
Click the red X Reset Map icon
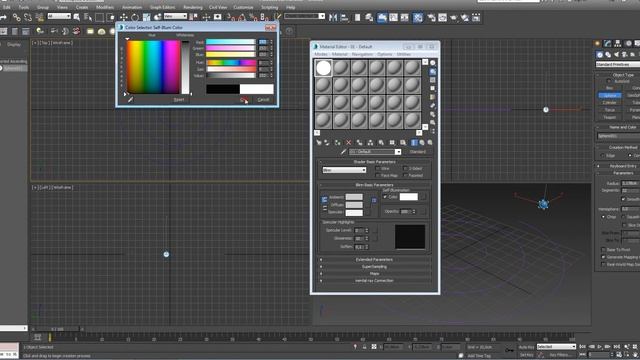pos(349,142)
